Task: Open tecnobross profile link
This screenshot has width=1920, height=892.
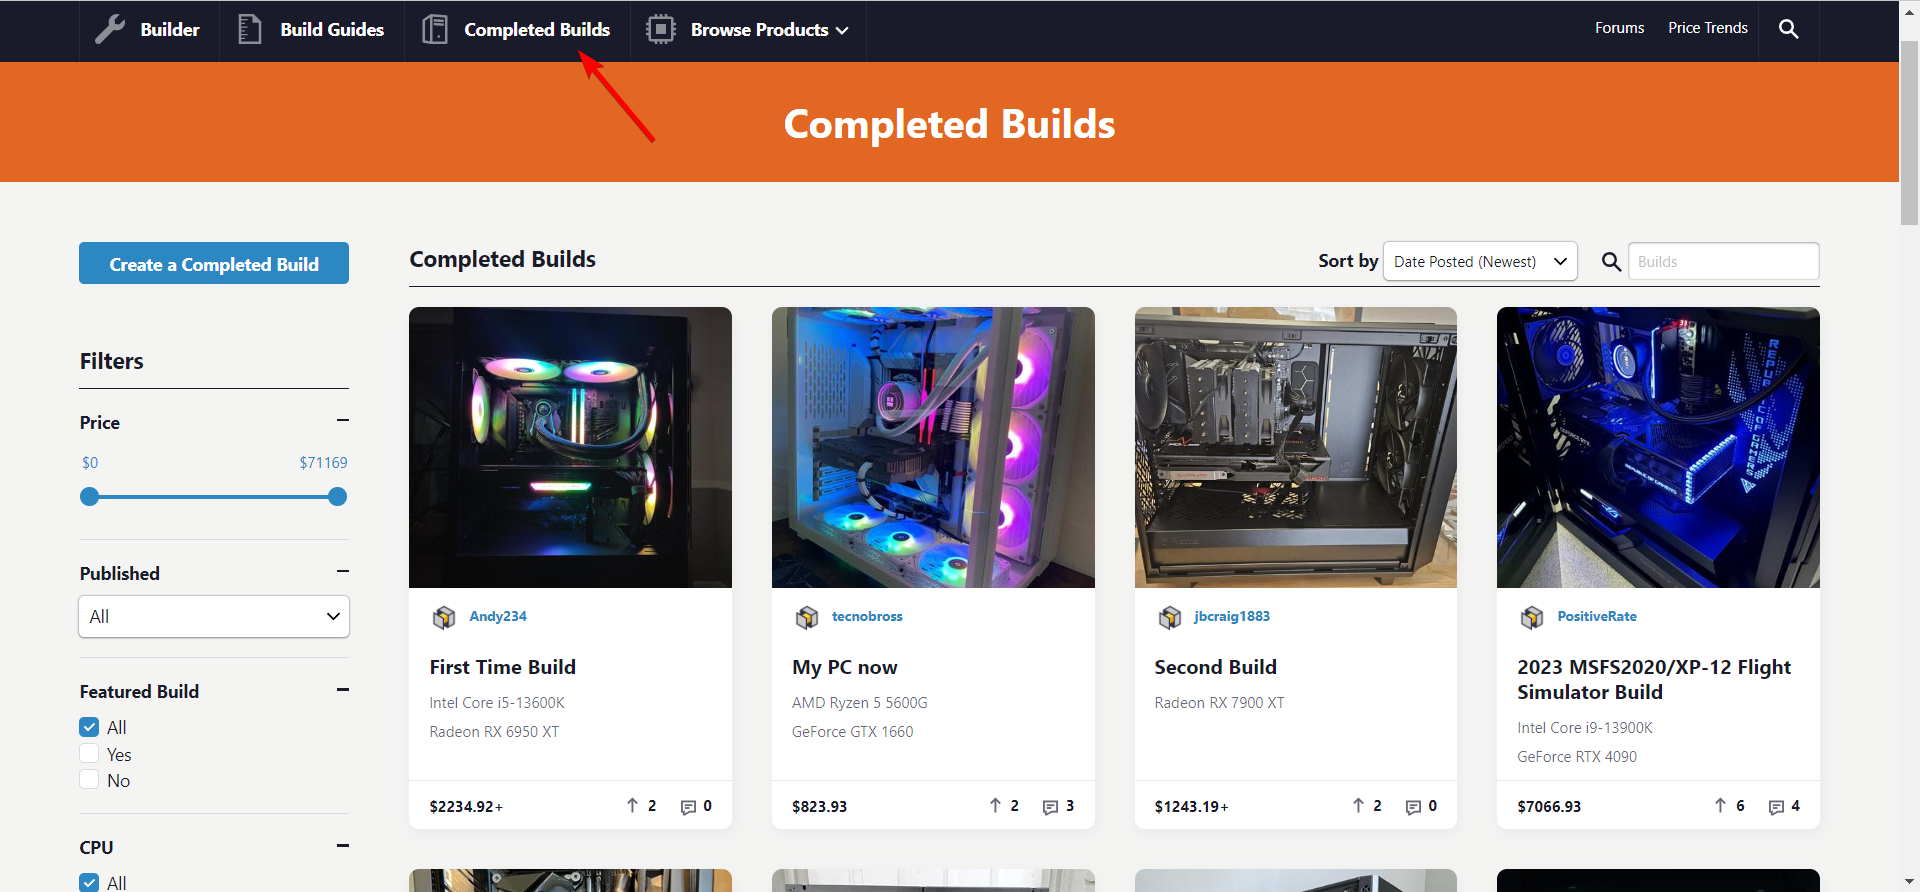Action: pyautogui.click(x=867, y=616)
